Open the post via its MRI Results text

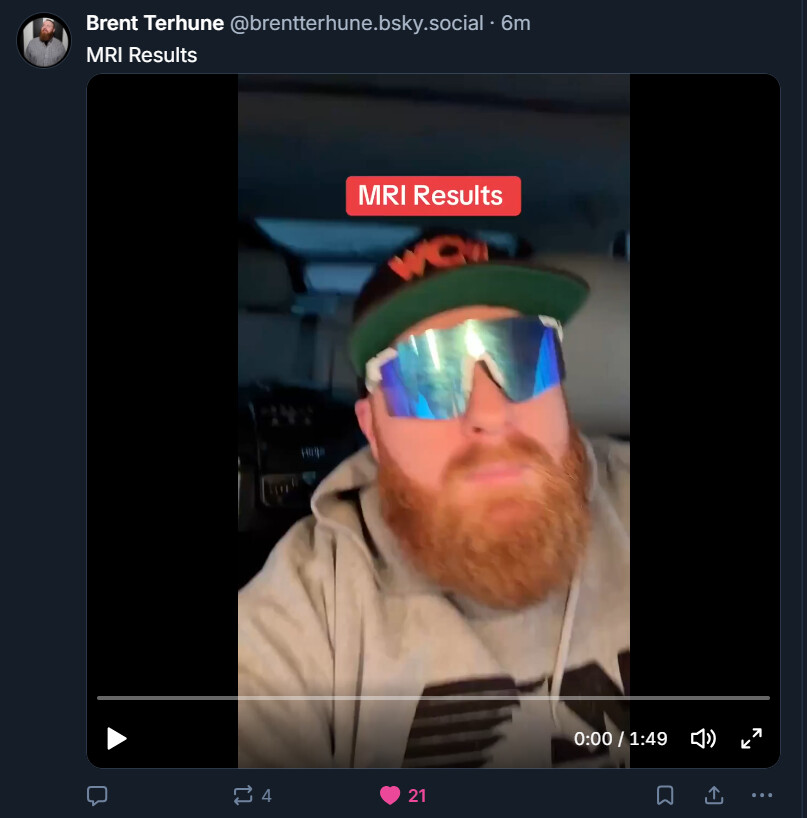pyautogui.click(x=142, y=55)
